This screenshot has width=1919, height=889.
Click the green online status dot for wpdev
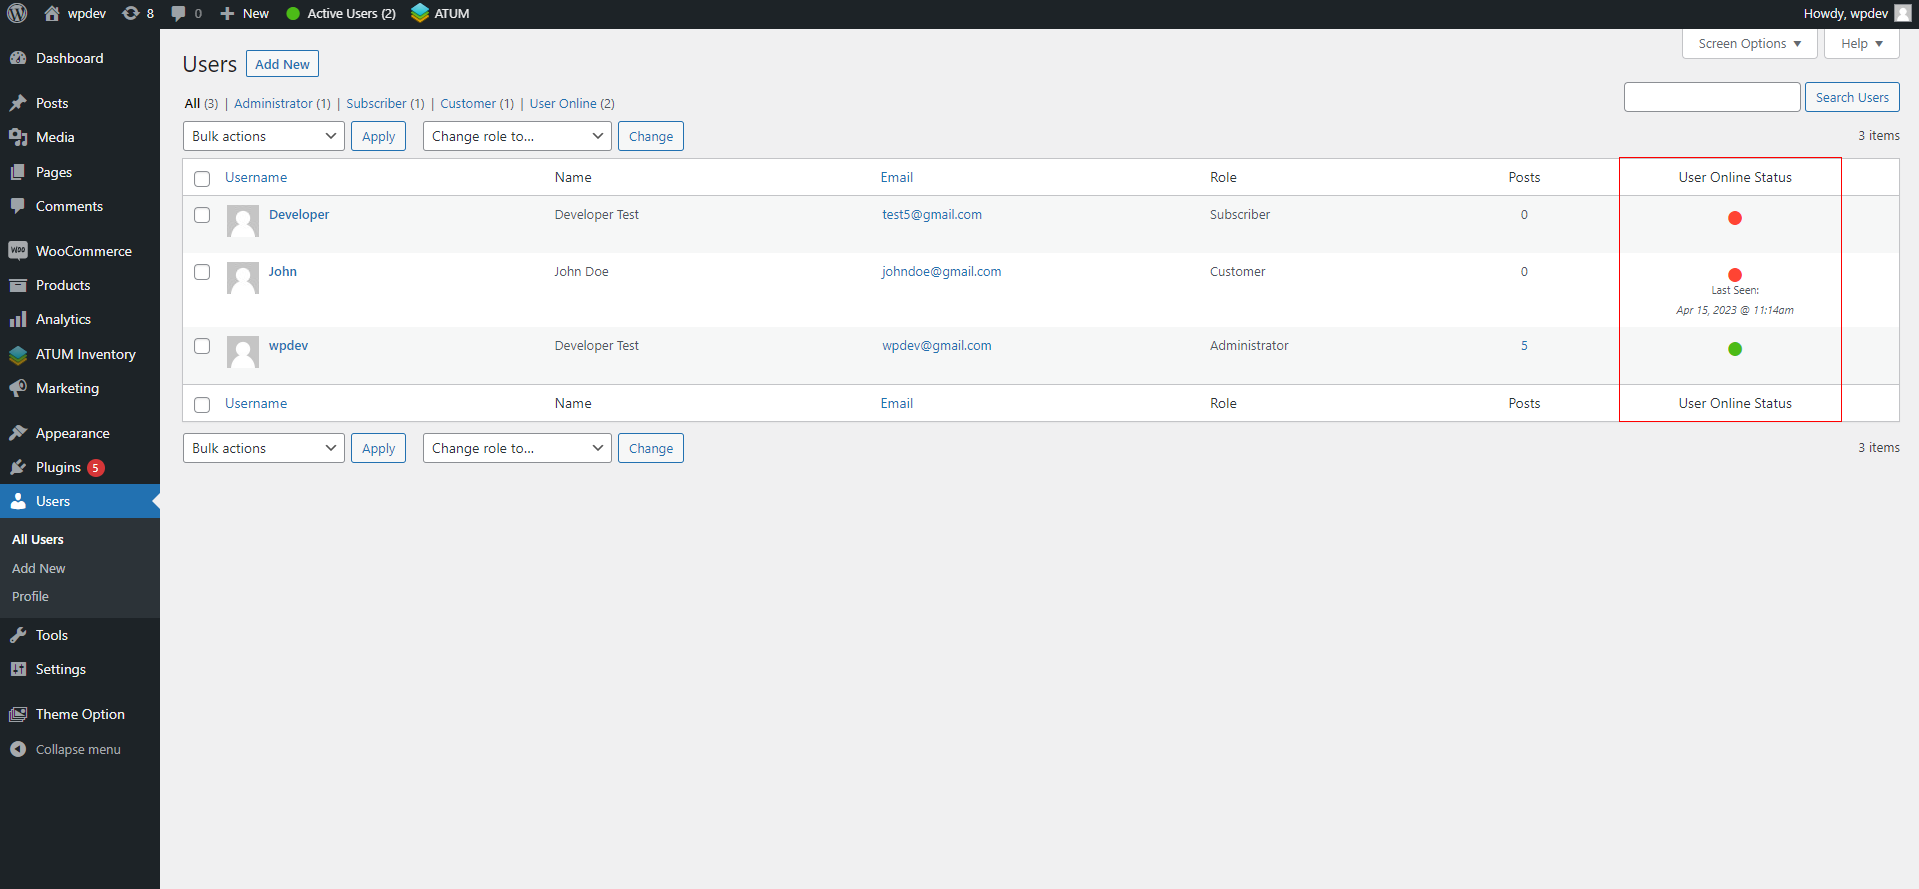(x=1735, y=349)
